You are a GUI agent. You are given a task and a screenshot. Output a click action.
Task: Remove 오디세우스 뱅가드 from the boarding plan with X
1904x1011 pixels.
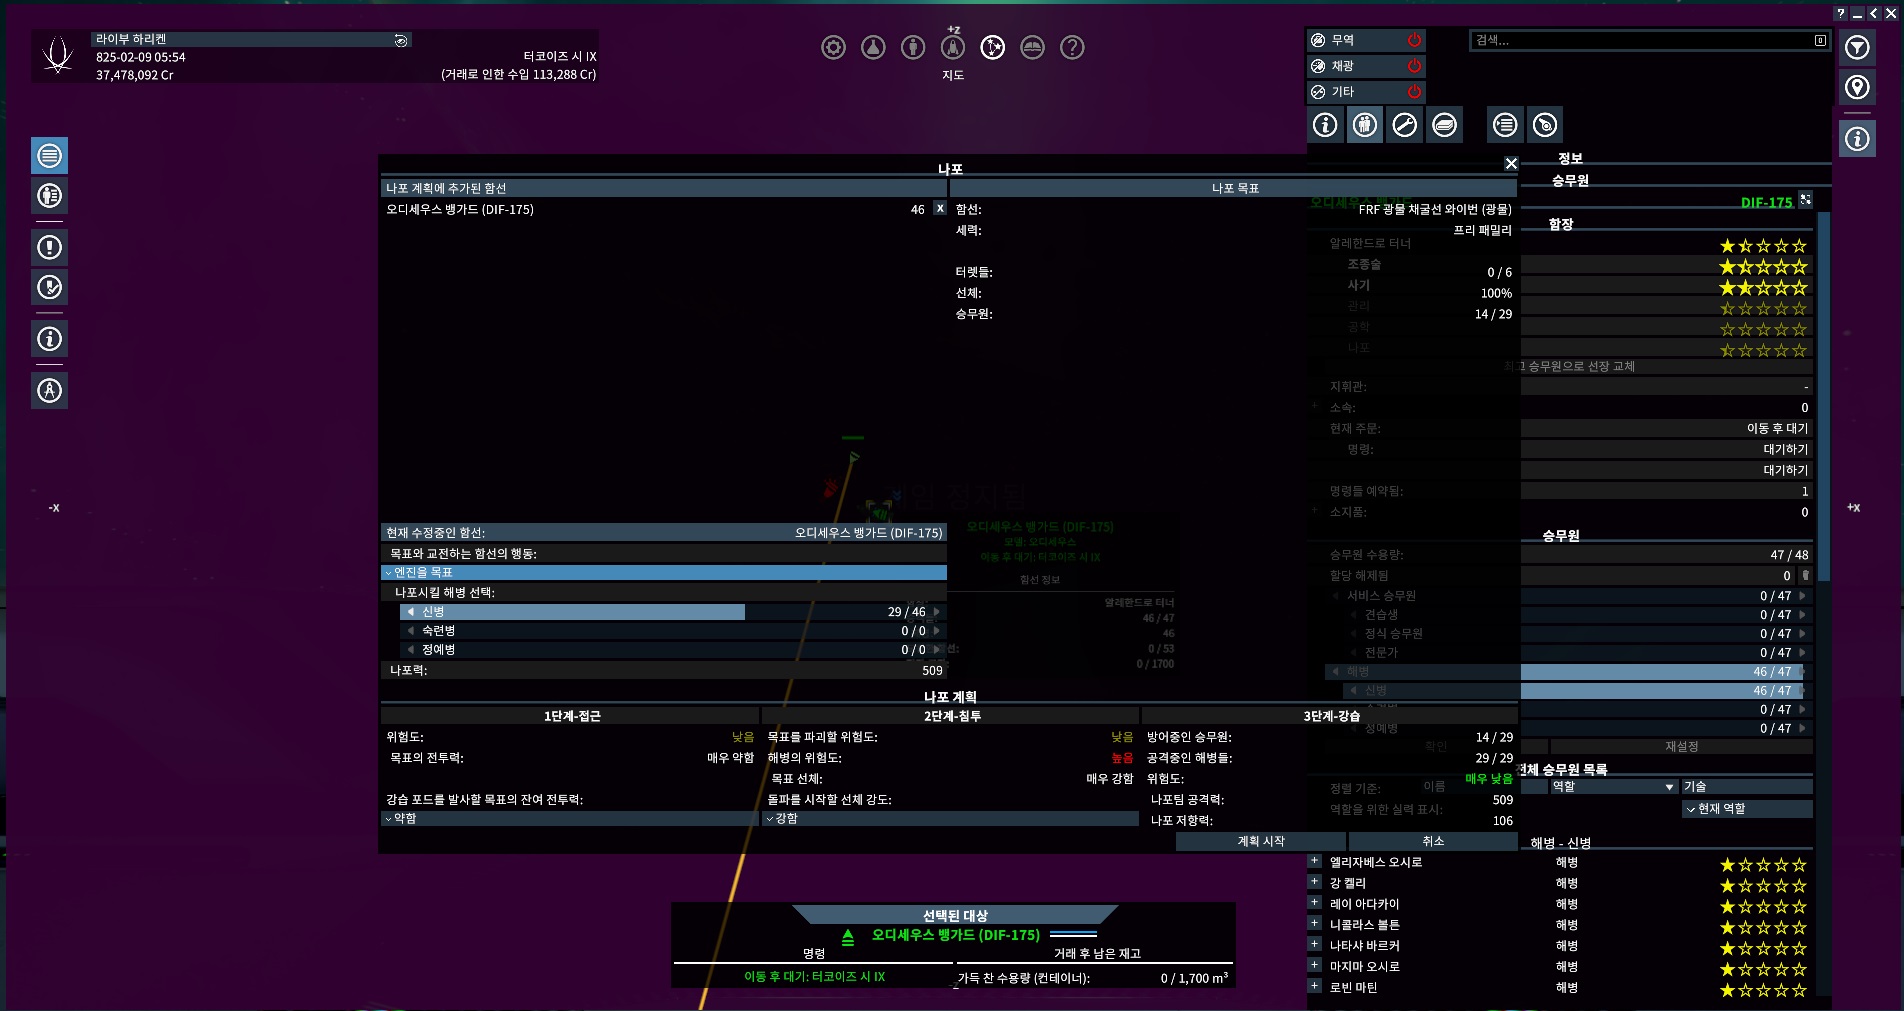pos(939,208)
